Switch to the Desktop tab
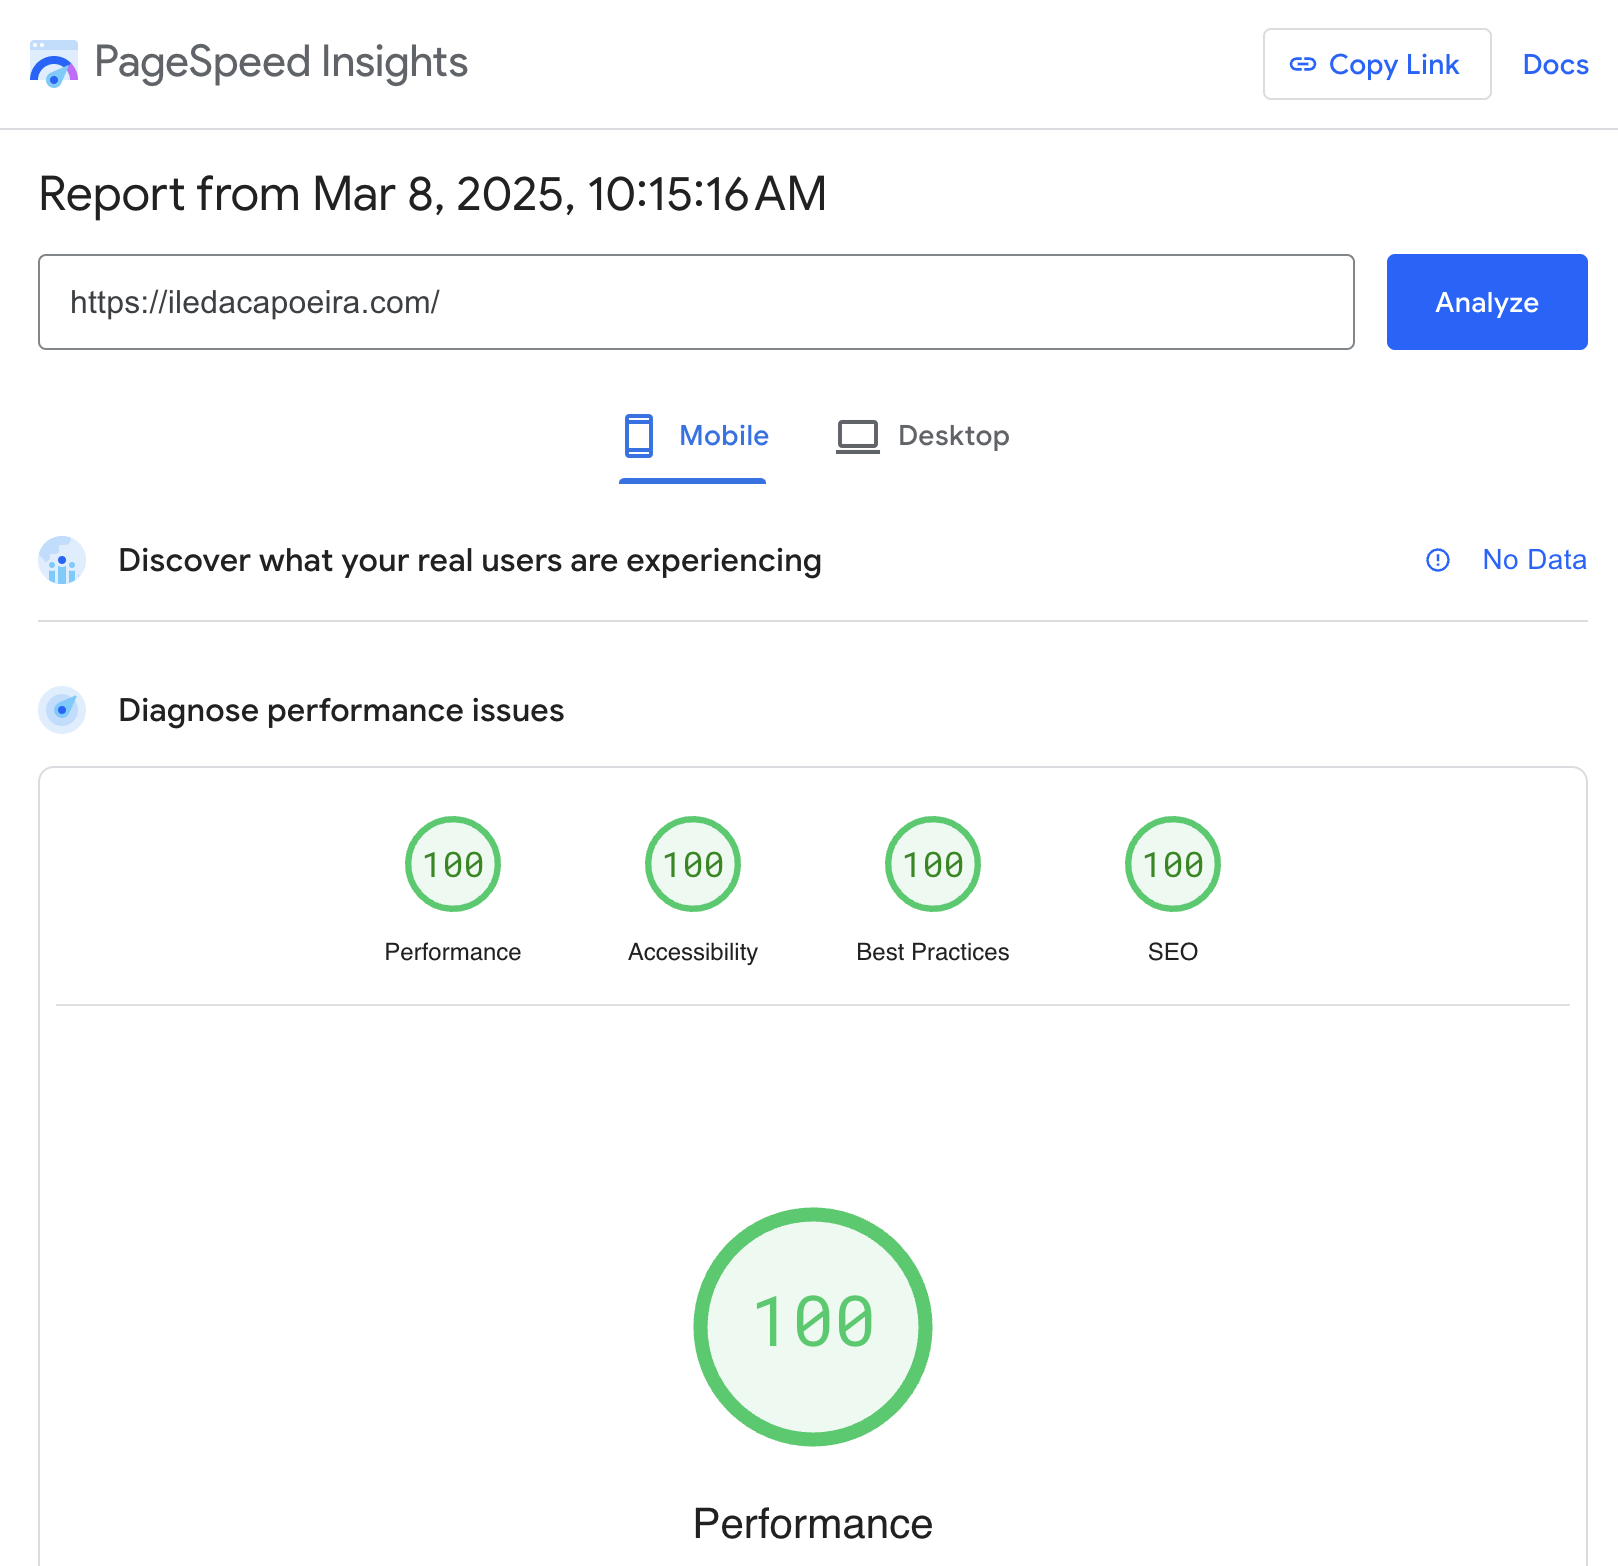This screenshot has width=1618, height=1566. coord(922,437)
